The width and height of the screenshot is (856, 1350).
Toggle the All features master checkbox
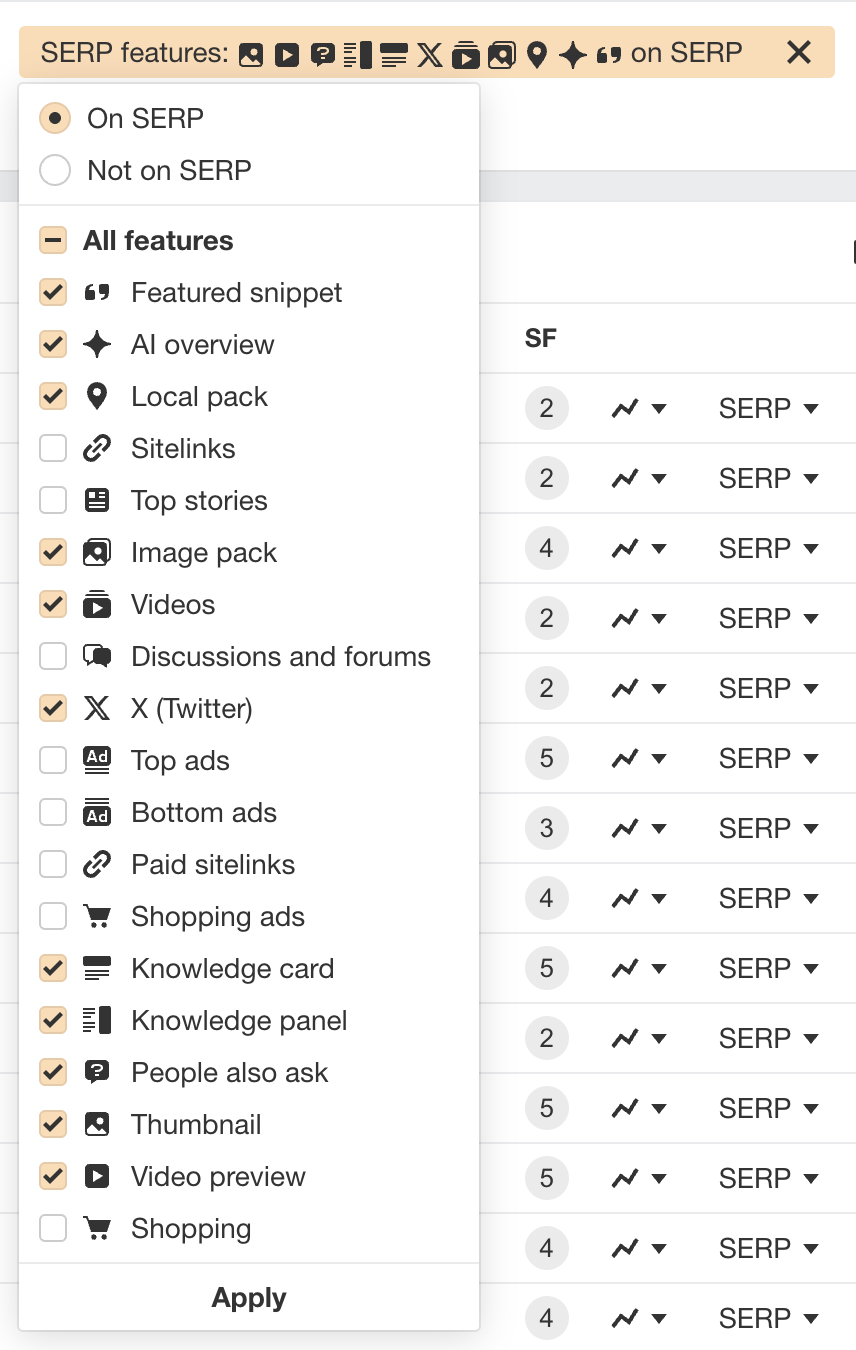pyautogui.click(x=53, y=240)
